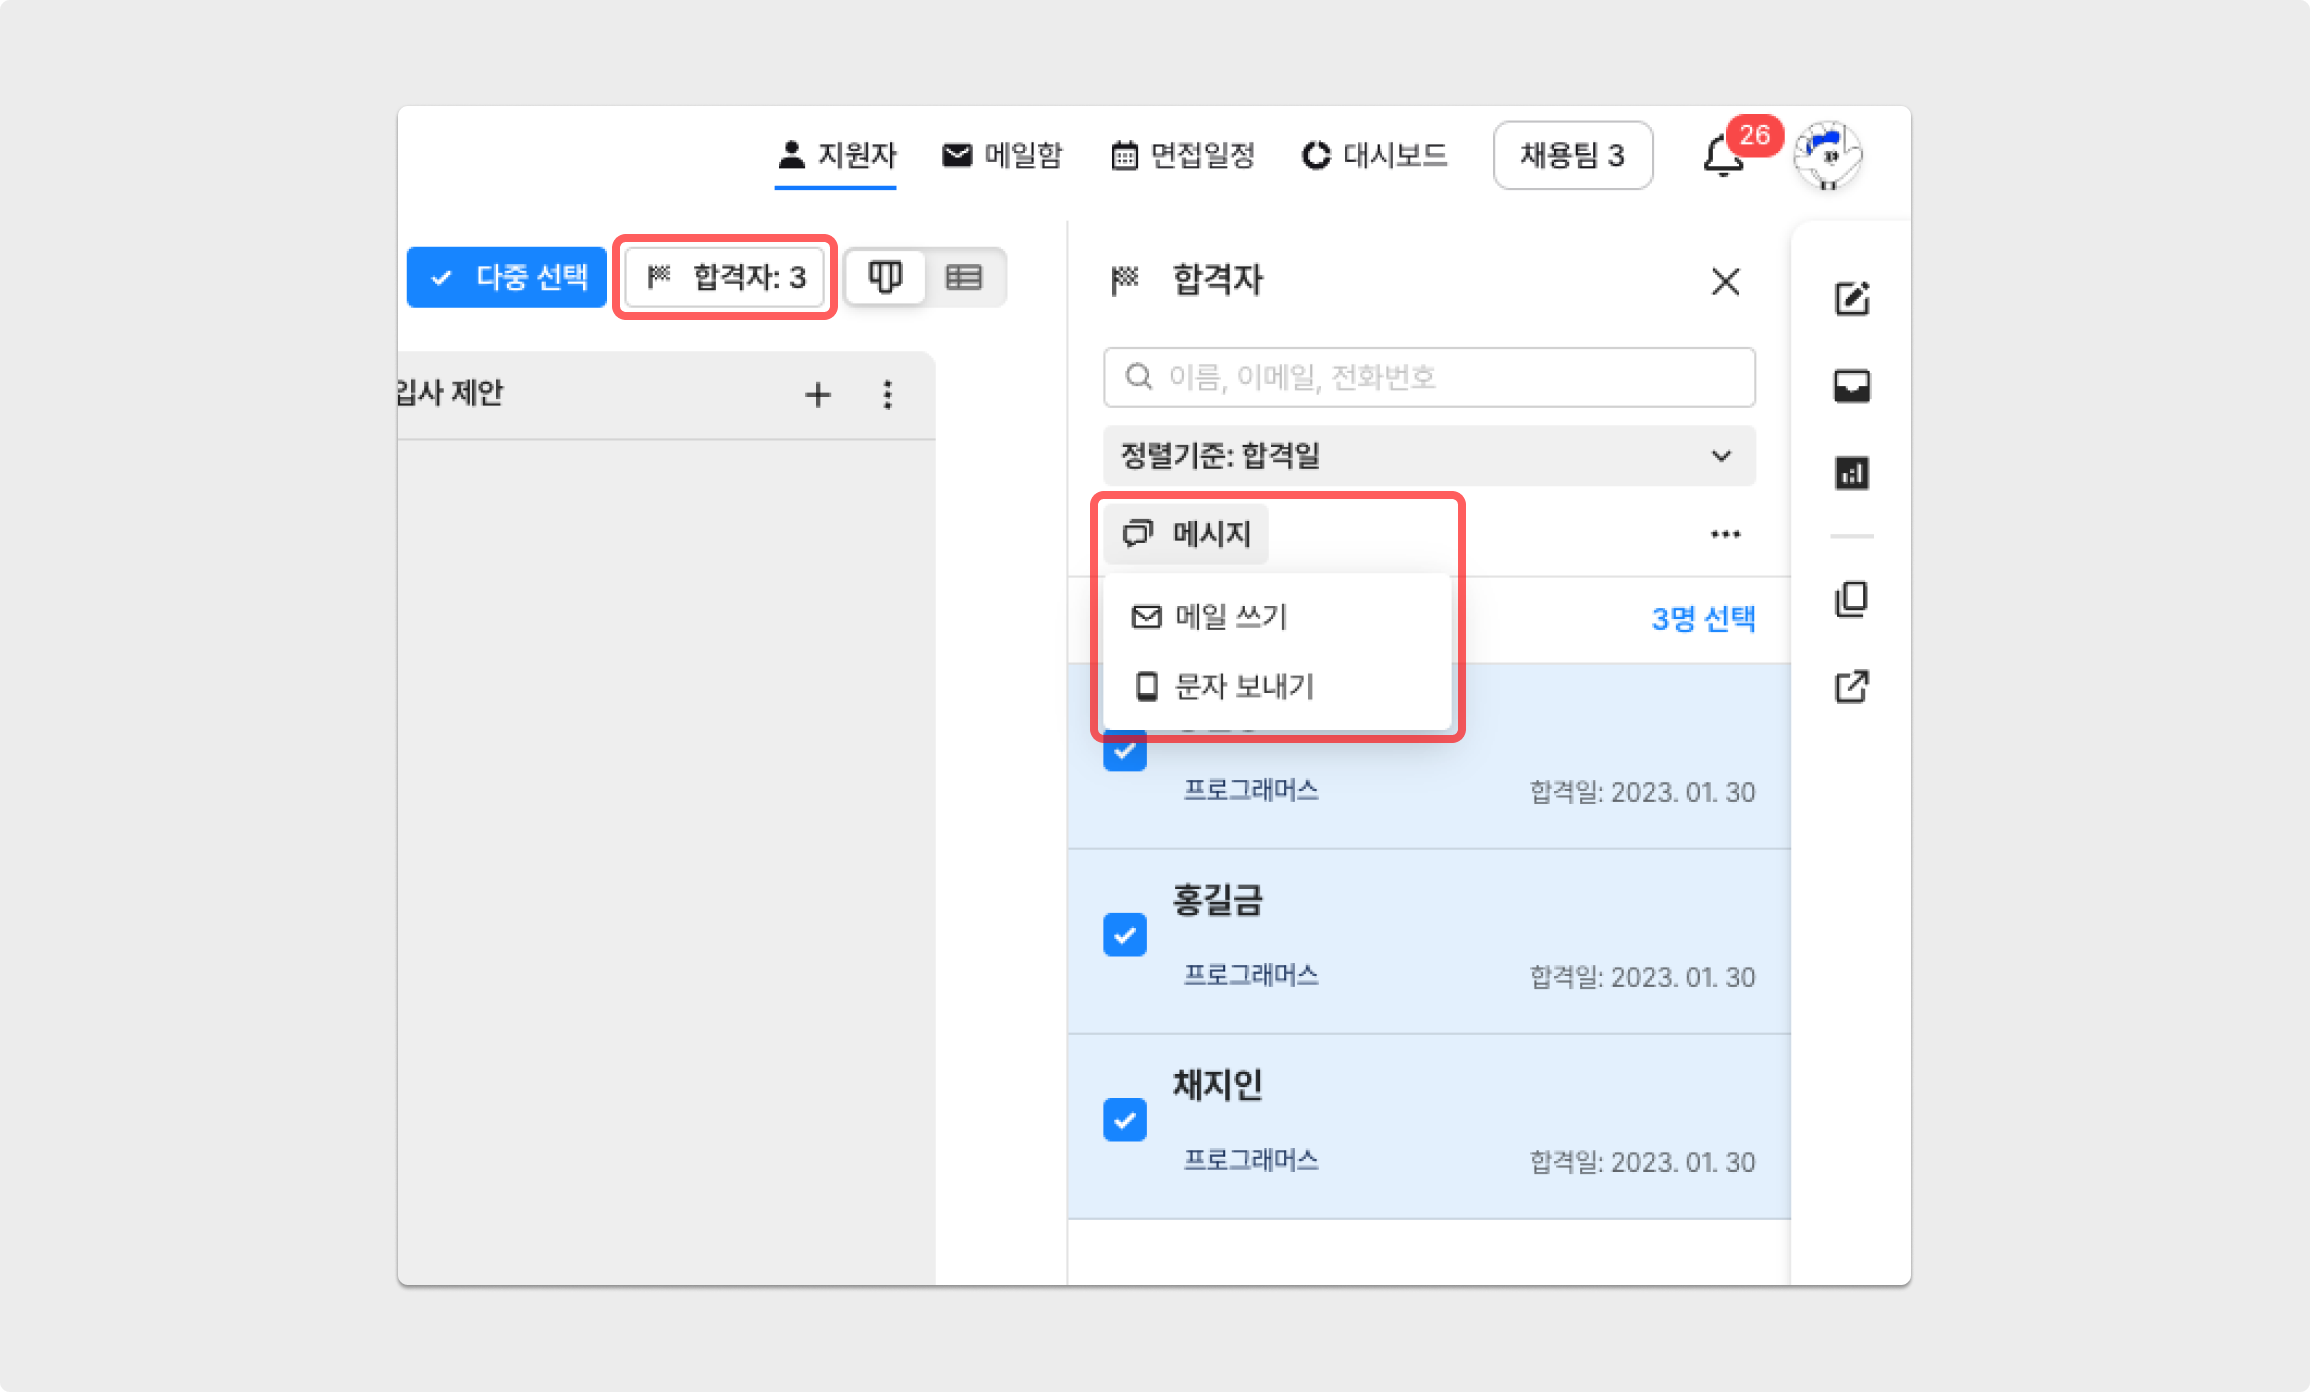The width and height of the screenshot is (2310, 1392).
Task: Open the user profile avatar
Action: point(1827,156)
